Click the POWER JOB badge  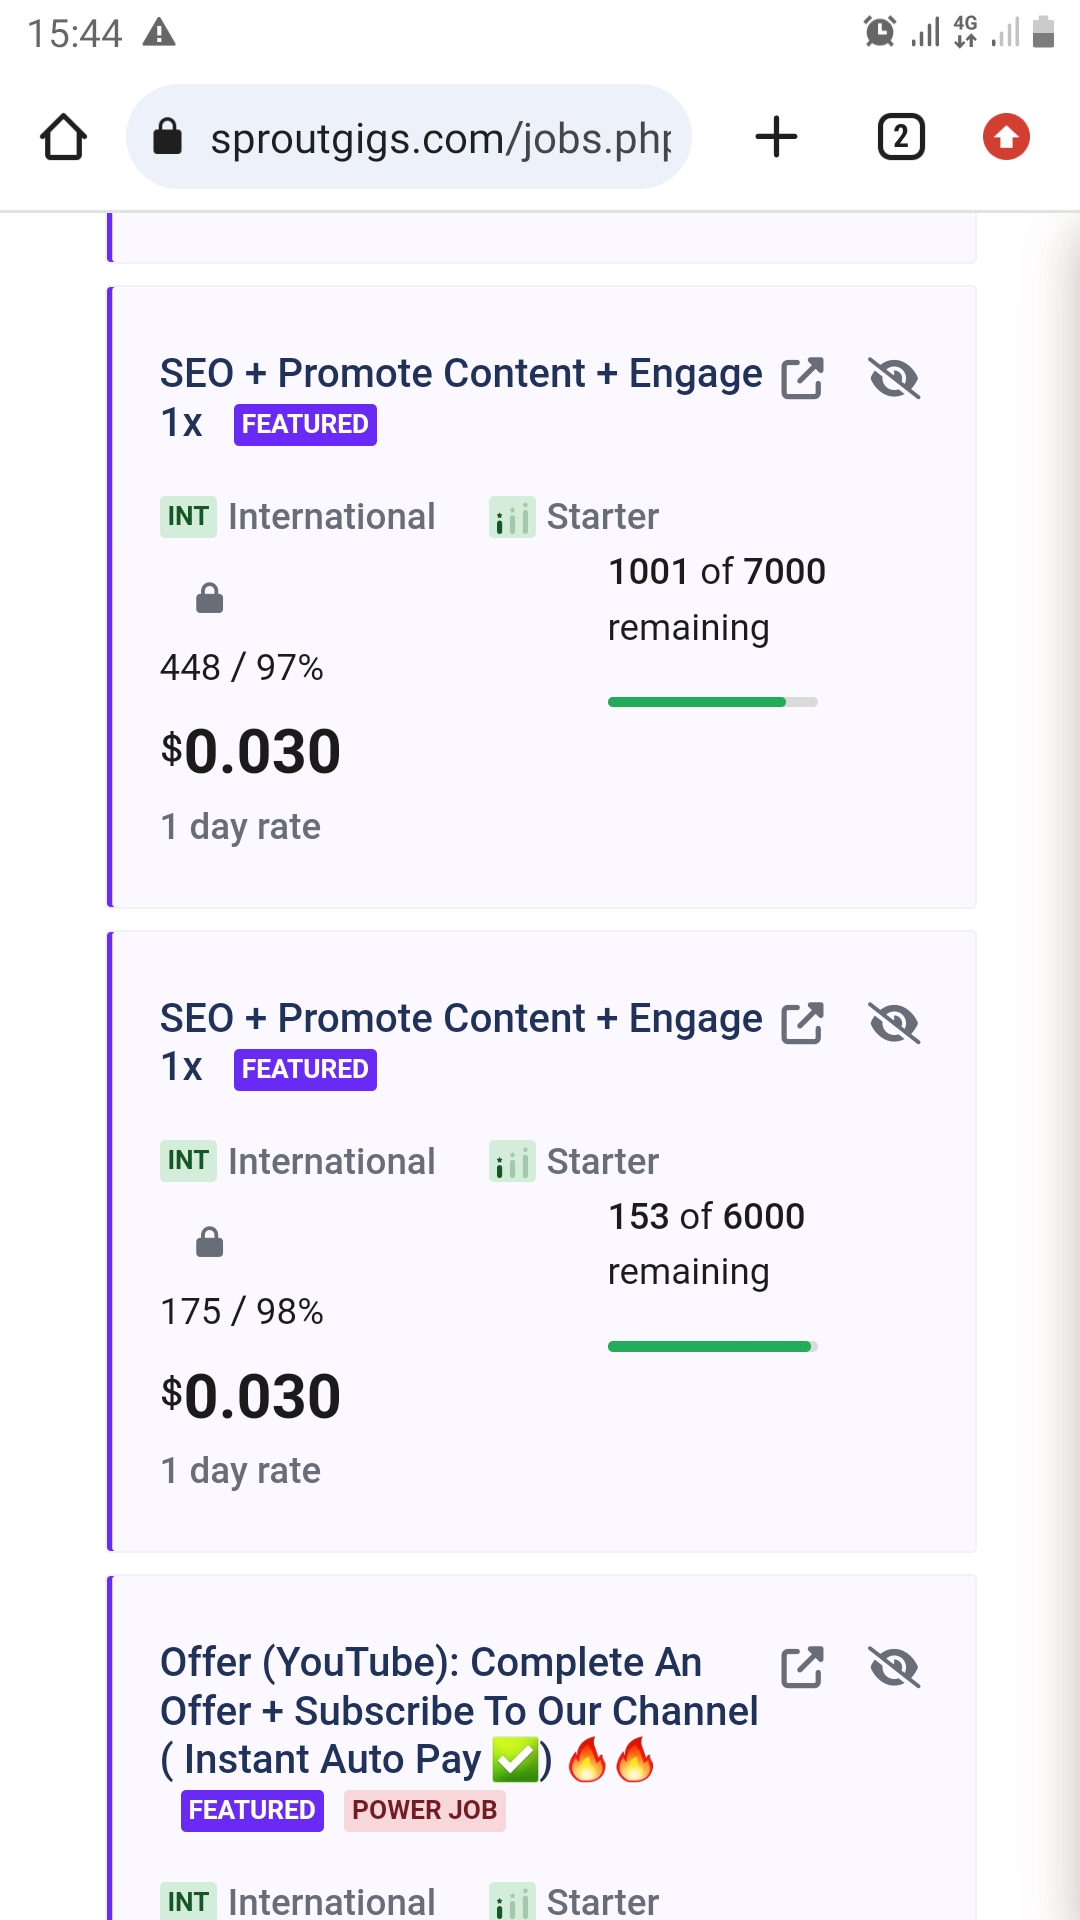(x=424, y=1810)
